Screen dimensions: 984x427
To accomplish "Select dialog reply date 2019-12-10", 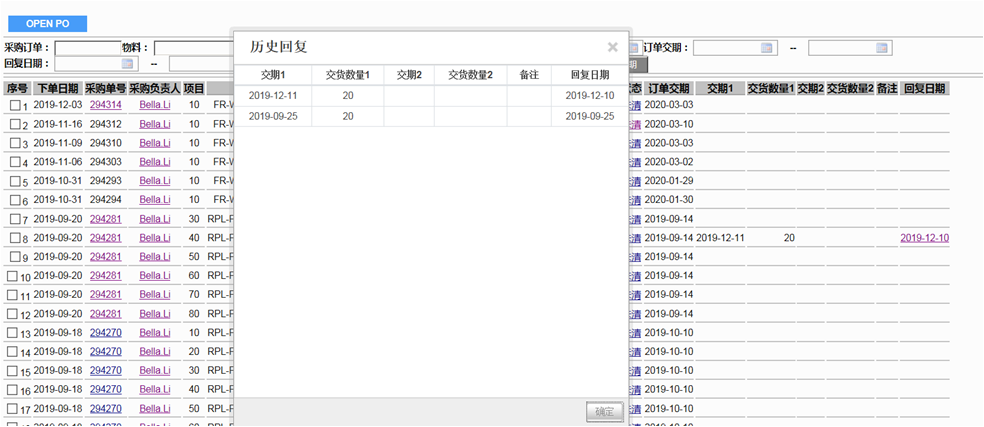I will click(x=590, y=96).
